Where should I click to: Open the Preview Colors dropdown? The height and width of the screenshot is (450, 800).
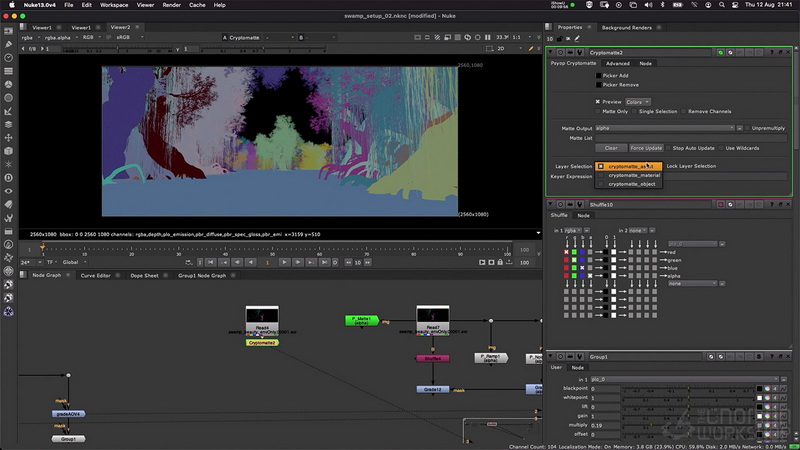point(638,102)
